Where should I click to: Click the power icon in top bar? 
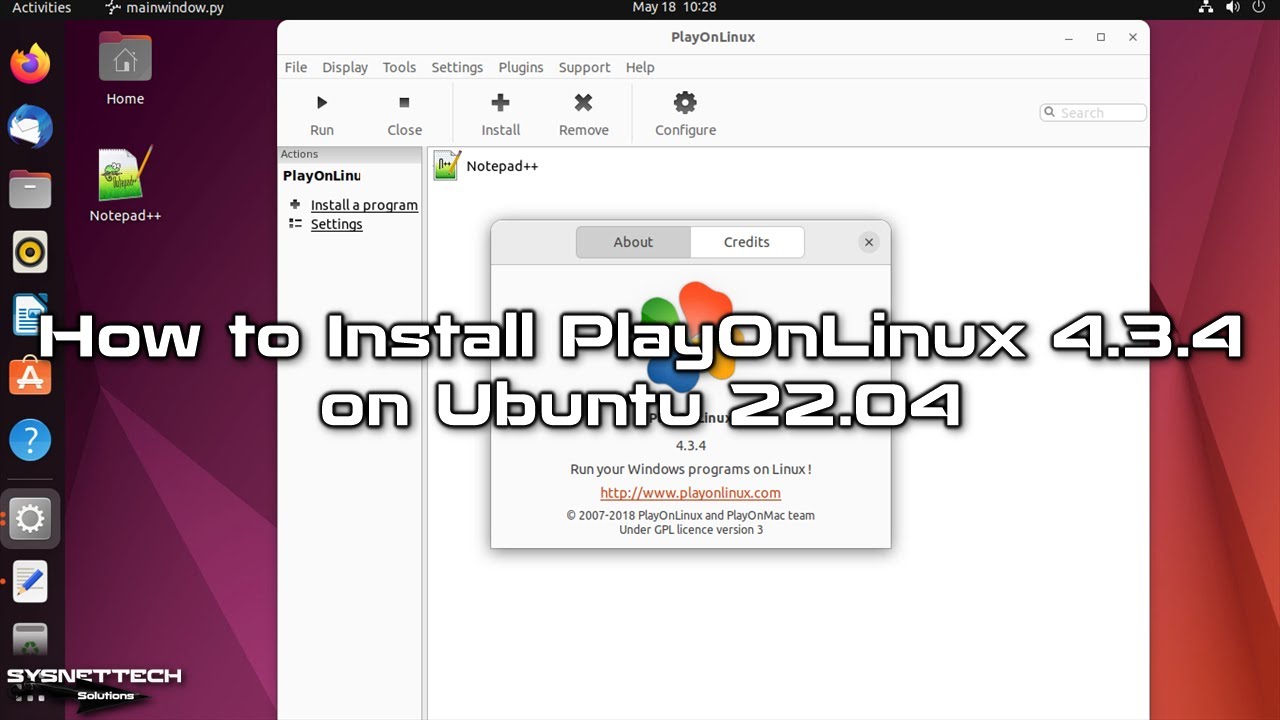1259,8
